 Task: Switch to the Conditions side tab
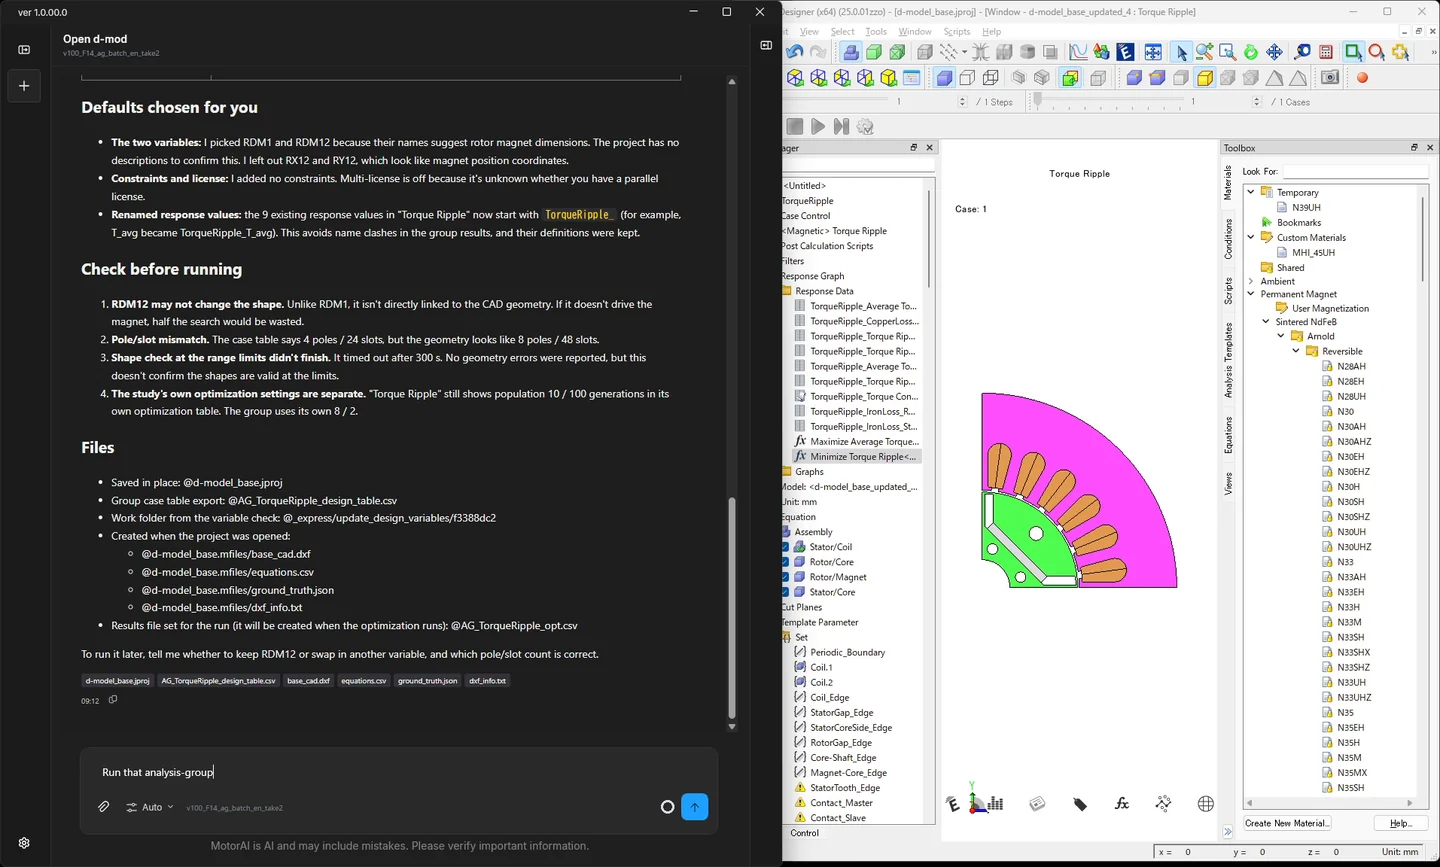click(x=1229, y=239)
